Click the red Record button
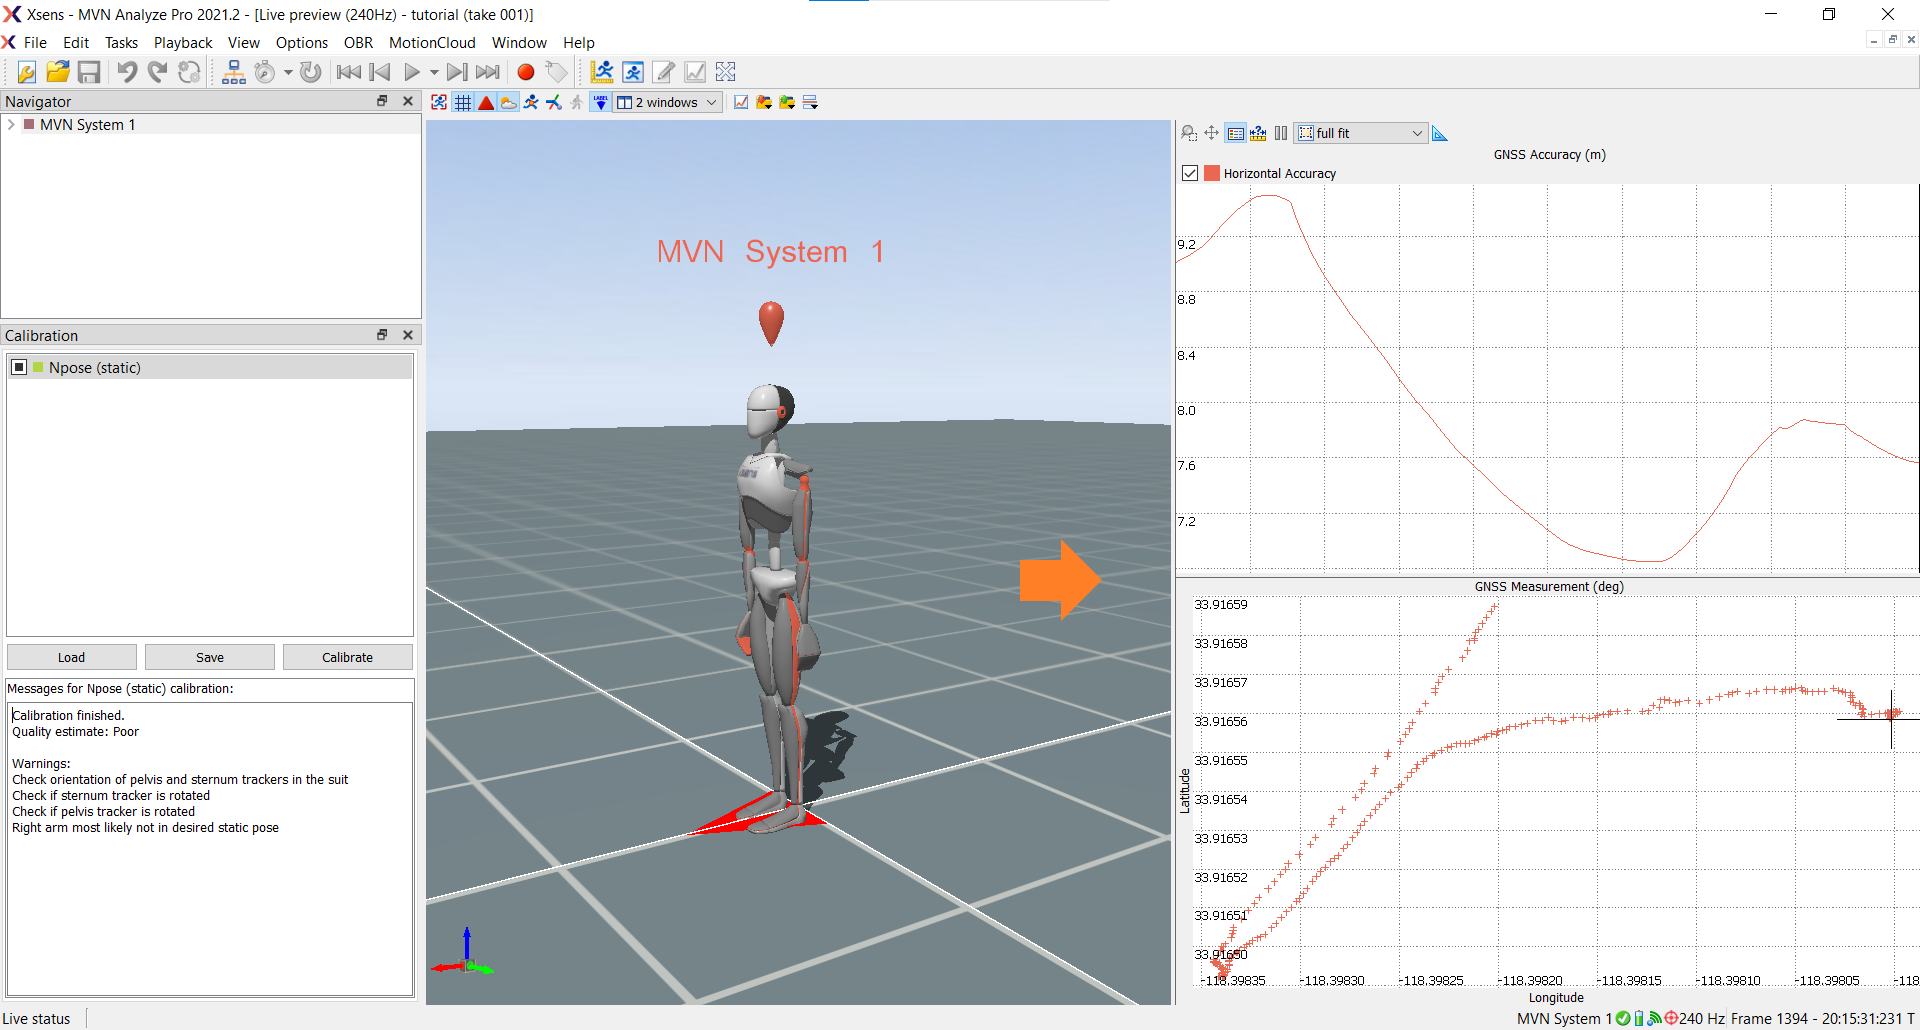 pos(525,72)
